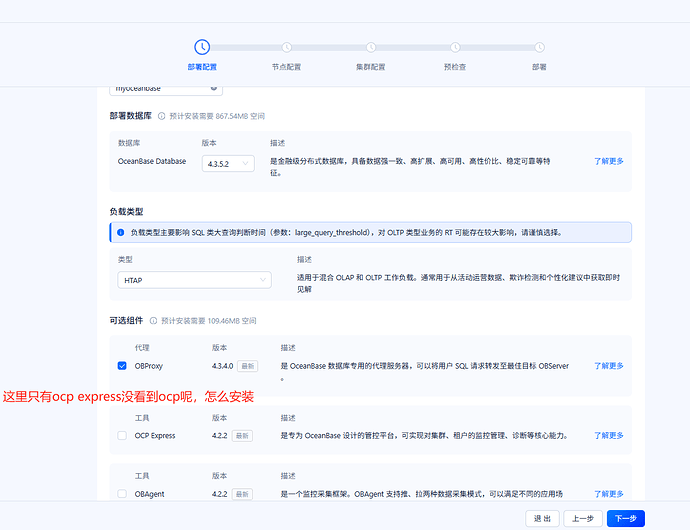Click the 可选组件 section heading
690x530 pixels.
point(126,320)
